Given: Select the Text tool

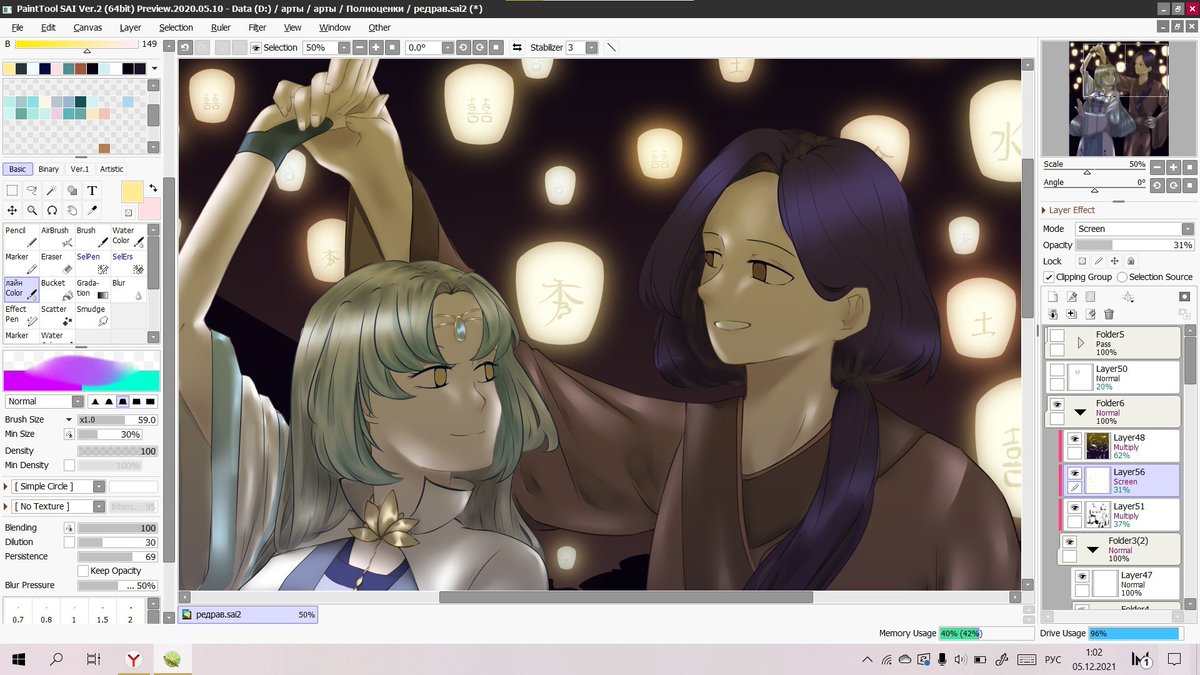Looking at the screenshot, I should coord(92,190).
